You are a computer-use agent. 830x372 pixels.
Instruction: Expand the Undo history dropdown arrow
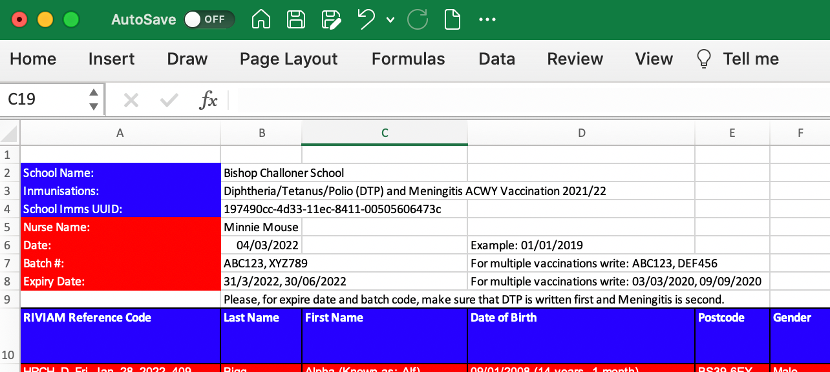coord(390,20)
